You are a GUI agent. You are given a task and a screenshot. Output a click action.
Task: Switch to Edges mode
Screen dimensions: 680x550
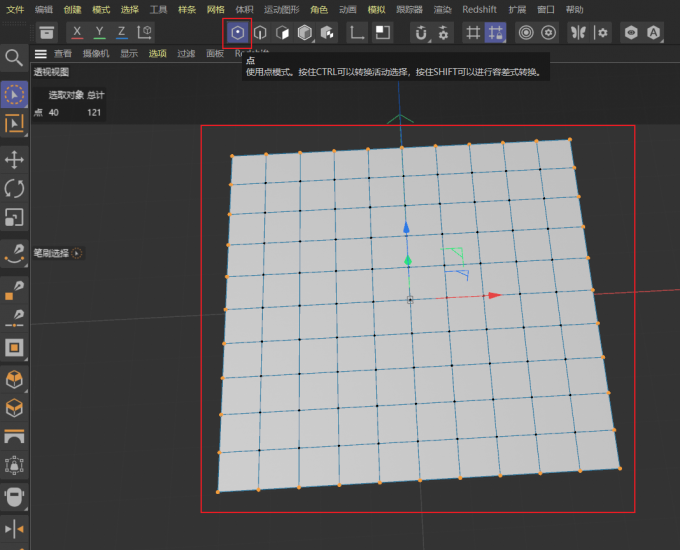tap(260, 33)
